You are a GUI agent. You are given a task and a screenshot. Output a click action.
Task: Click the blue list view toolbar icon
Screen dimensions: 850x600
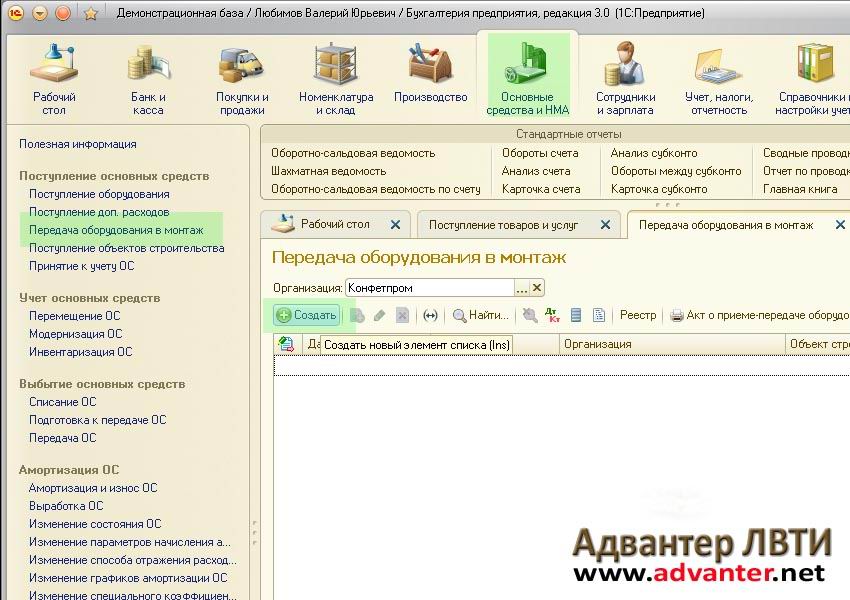pyautogui.click(x=576, y=315)
